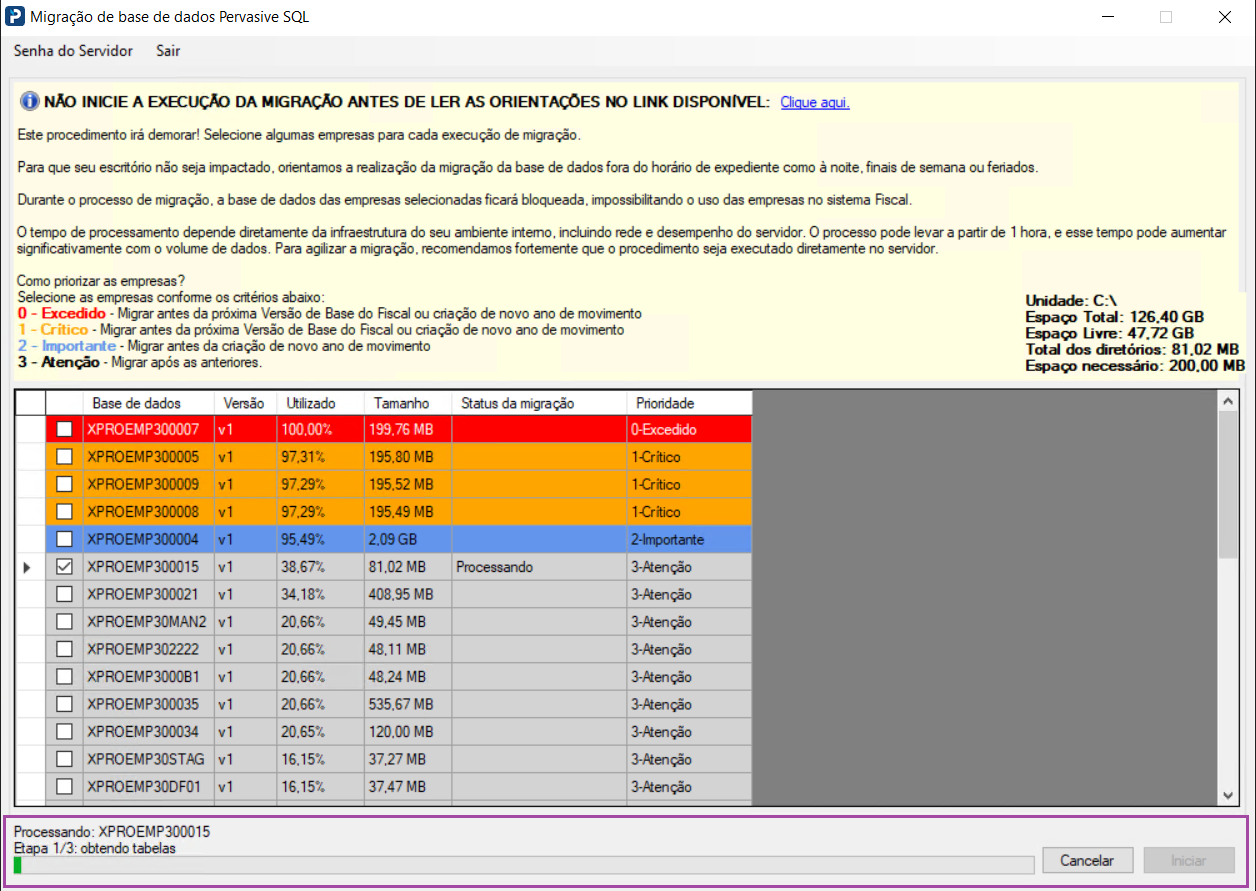Enable the checkbox for XPROEMP300009
The width and height of the screenshot is (1256, 891).
[64, 484]
